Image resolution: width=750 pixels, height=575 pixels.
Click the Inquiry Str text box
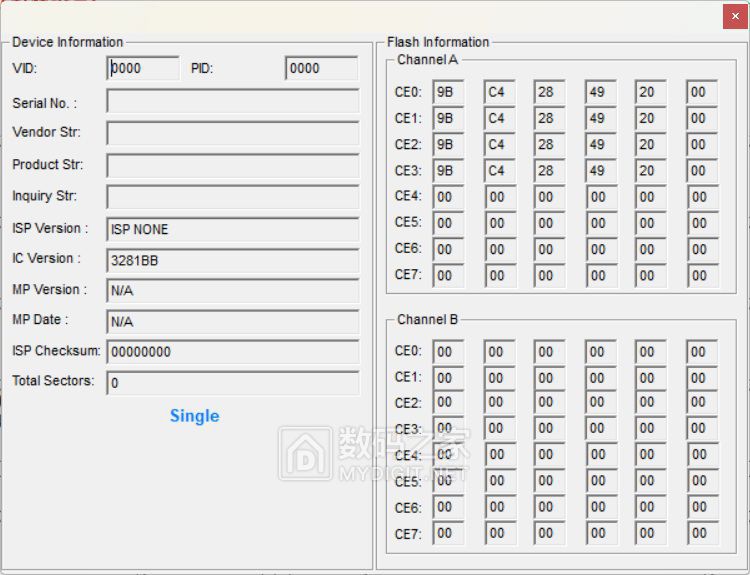pyautogui.click(x=232, y=197)
